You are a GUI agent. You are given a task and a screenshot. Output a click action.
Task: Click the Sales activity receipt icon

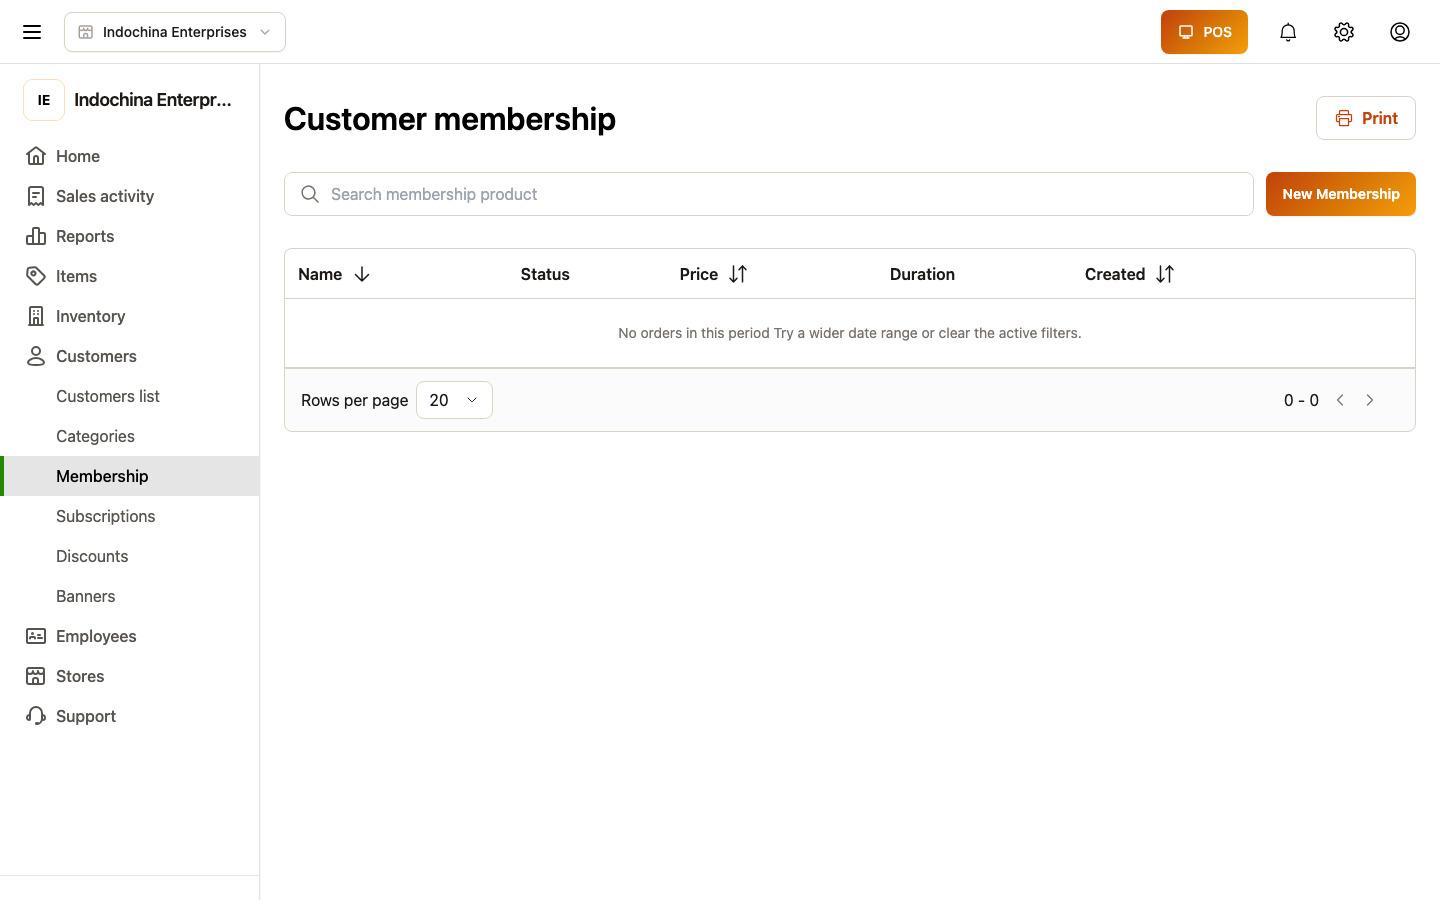(x=36, y=196)
